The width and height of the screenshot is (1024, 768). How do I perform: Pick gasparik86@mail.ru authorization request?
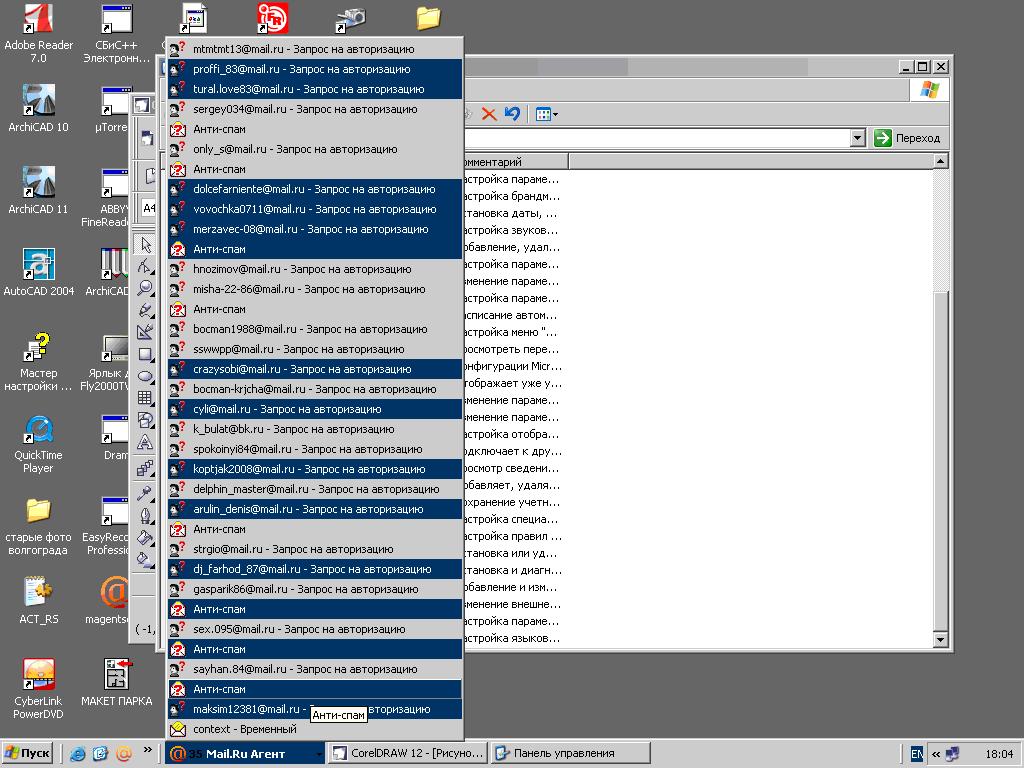315,589
